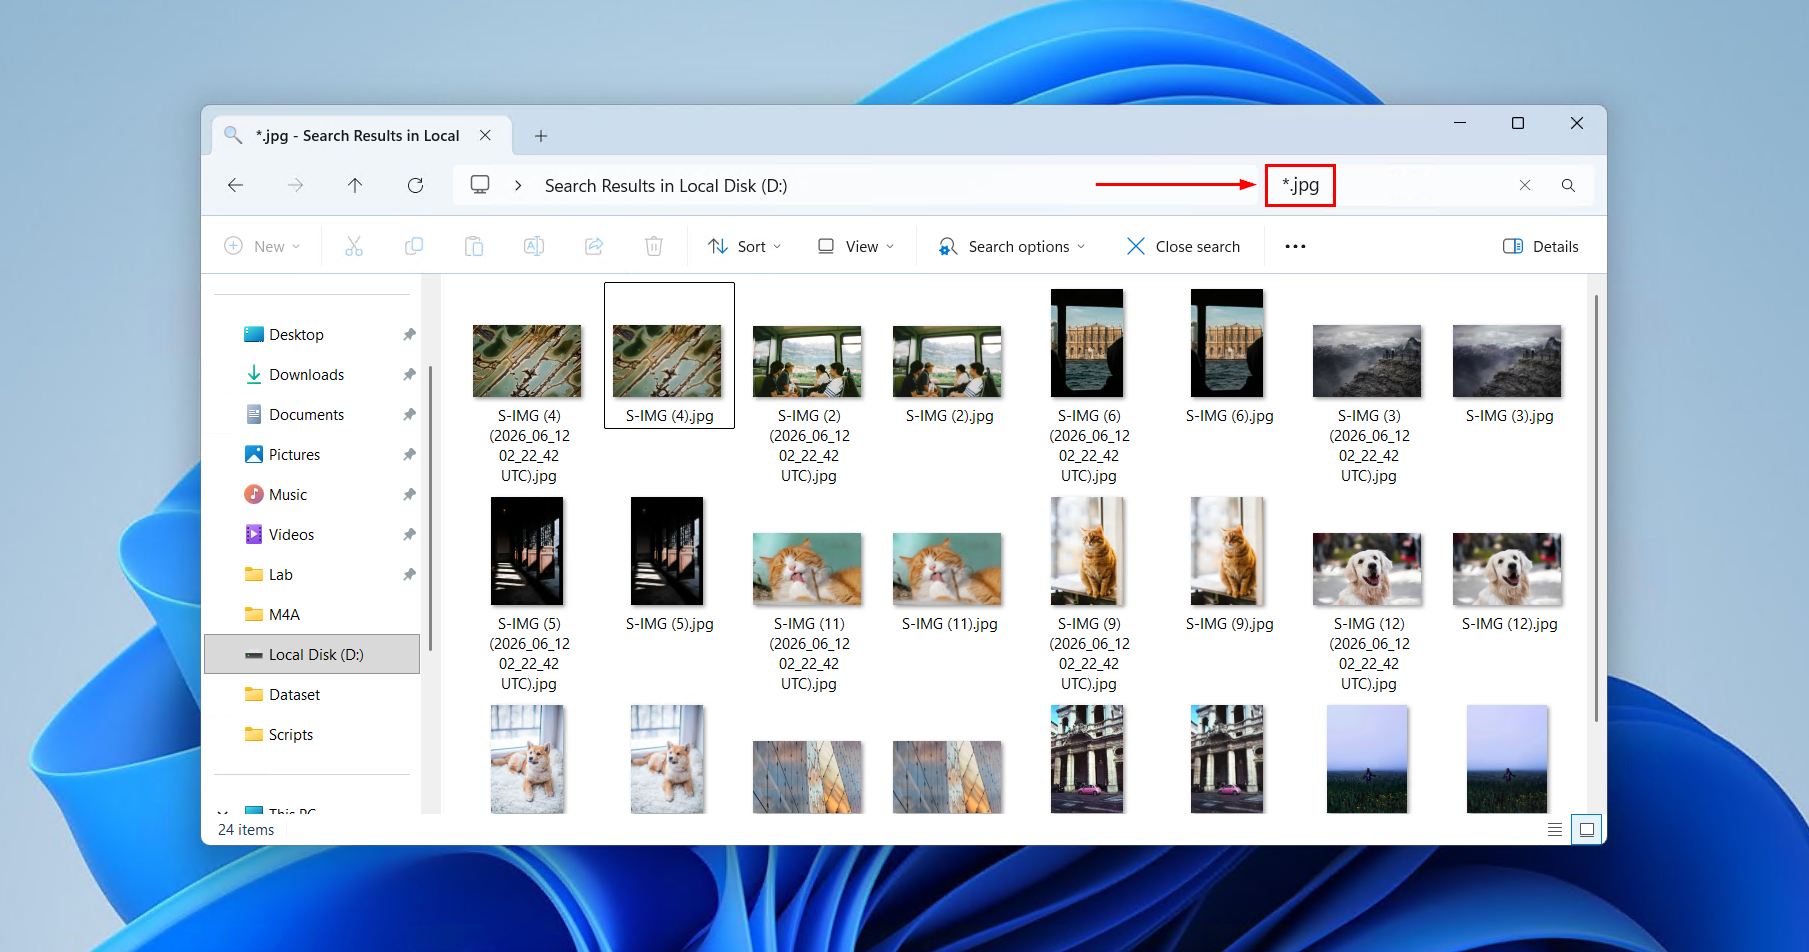1809x952 pixels.
Task: Go back with the Back arrow
Action: pos(235,185)
